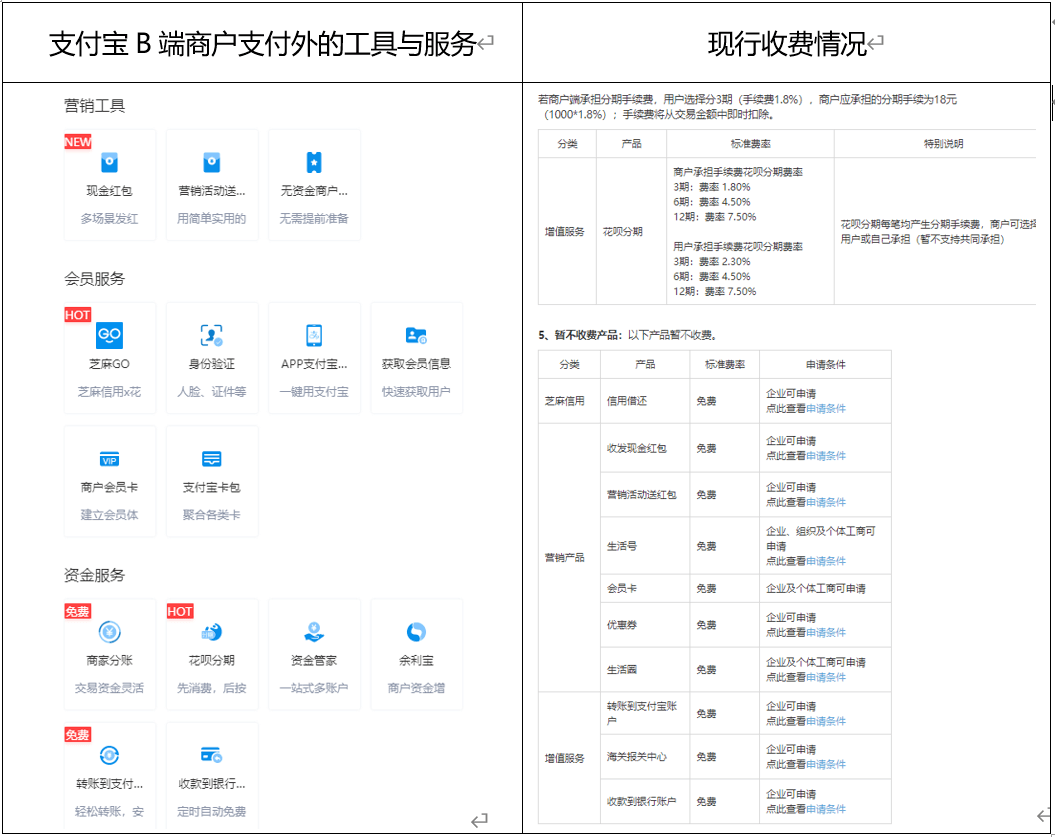Click the 免费 badge on 商家分账
Image resolution: width=1055 pixels, height=837 pixels.
point(77,611)
